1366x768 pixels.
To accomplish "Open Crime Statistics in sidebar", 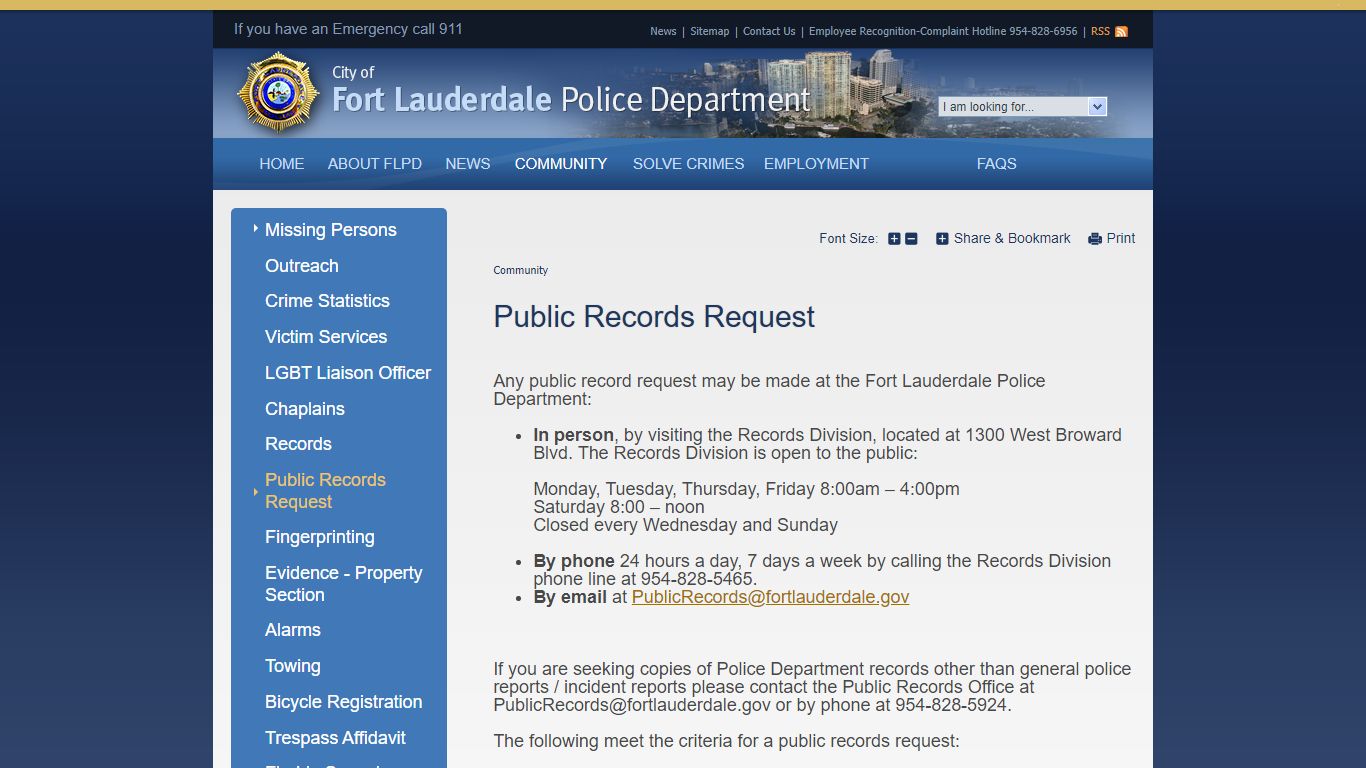I will [327, 301].
